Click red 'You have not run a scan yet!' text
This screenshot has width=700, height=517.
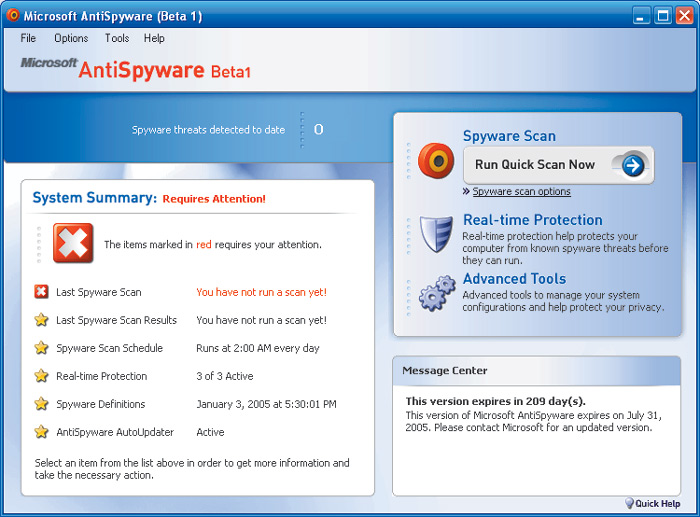(x=262, y=292)
